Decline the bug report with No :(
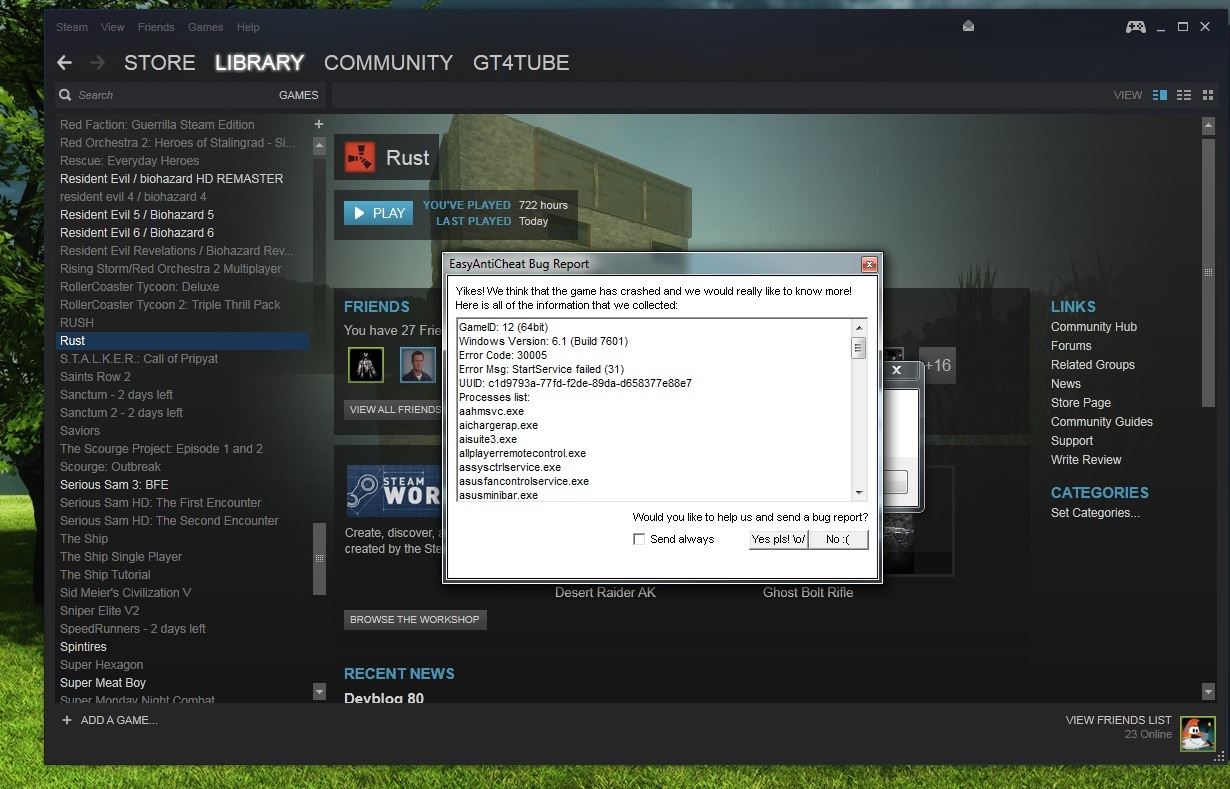 point(839,539)
